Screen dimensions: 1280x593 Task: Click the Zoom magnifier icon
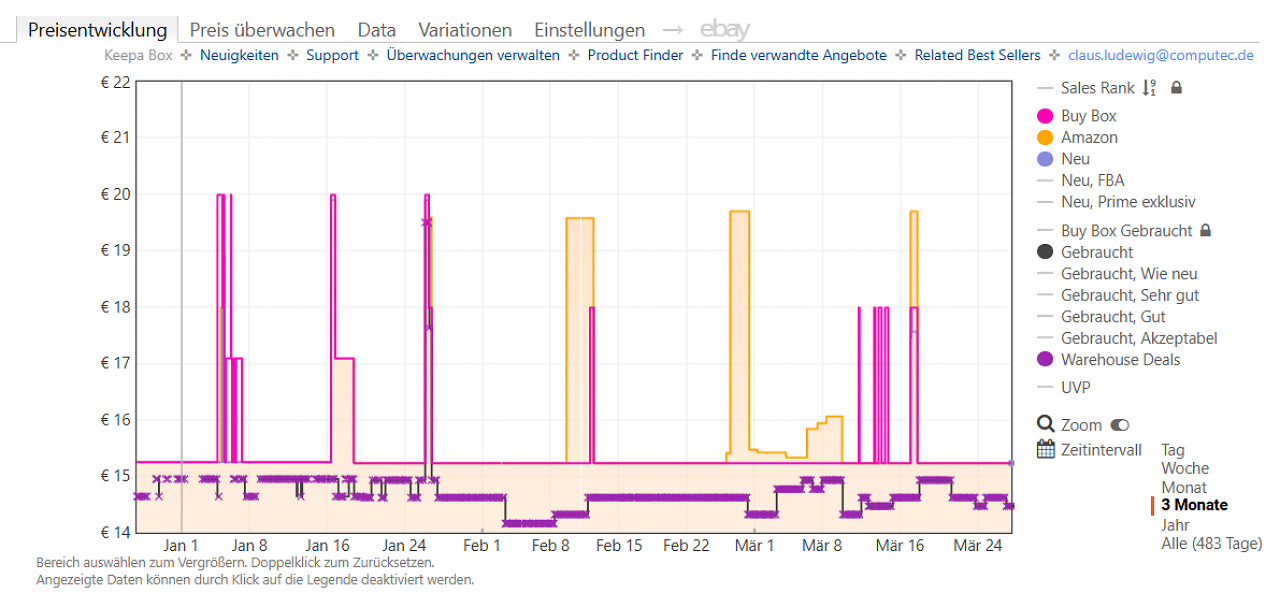(x=1046, y=425)
